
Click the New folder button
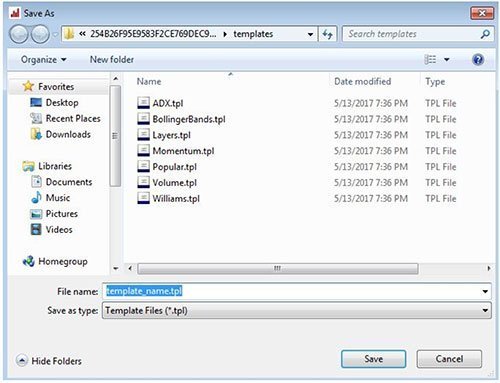click(112, 60)
